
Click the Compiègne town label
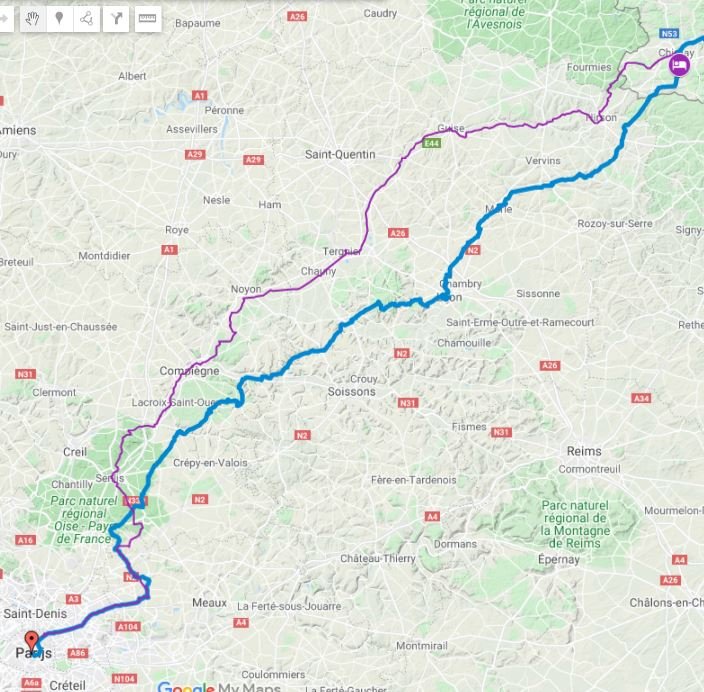189,371
